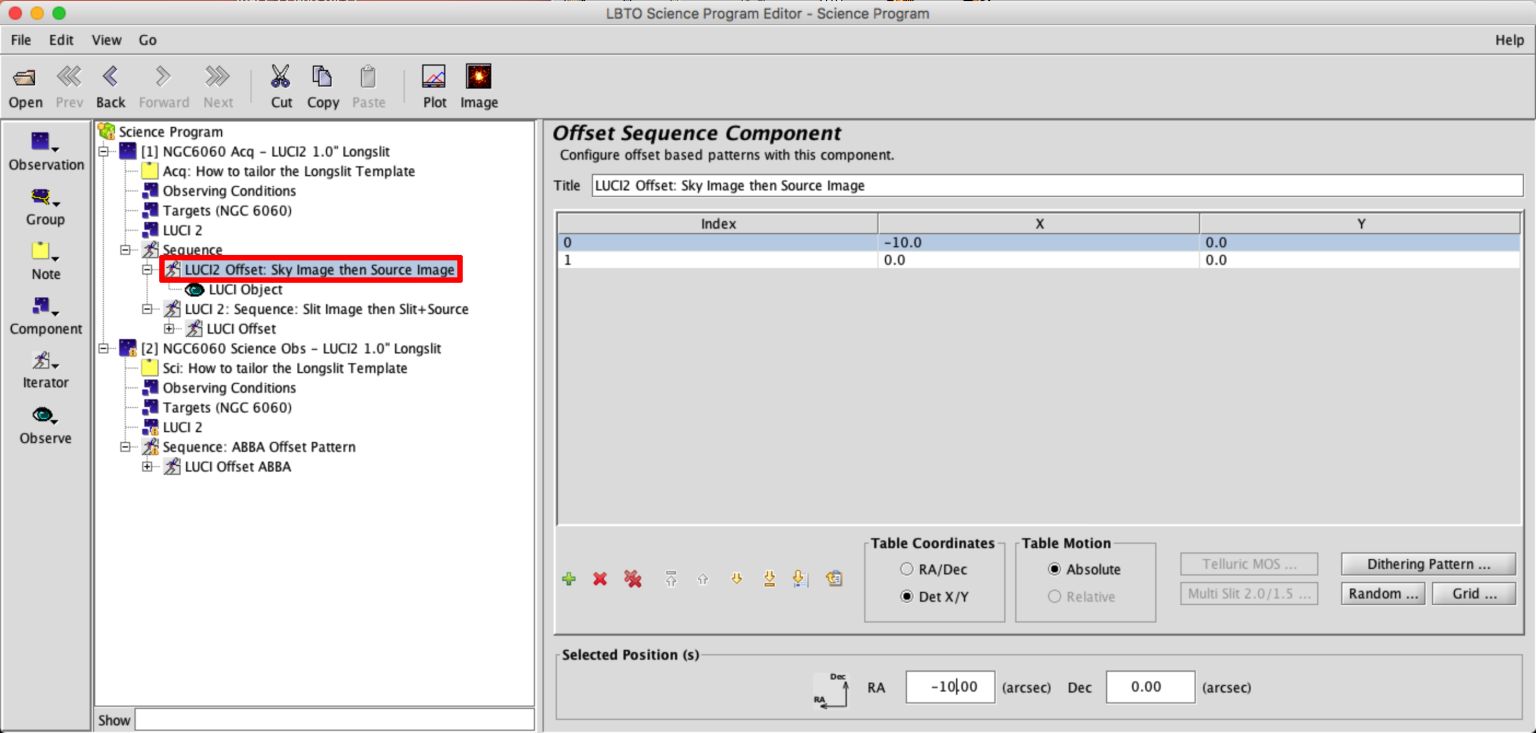
Task: Click the Telluric MOS ... button
Action: coord(1248,564)
